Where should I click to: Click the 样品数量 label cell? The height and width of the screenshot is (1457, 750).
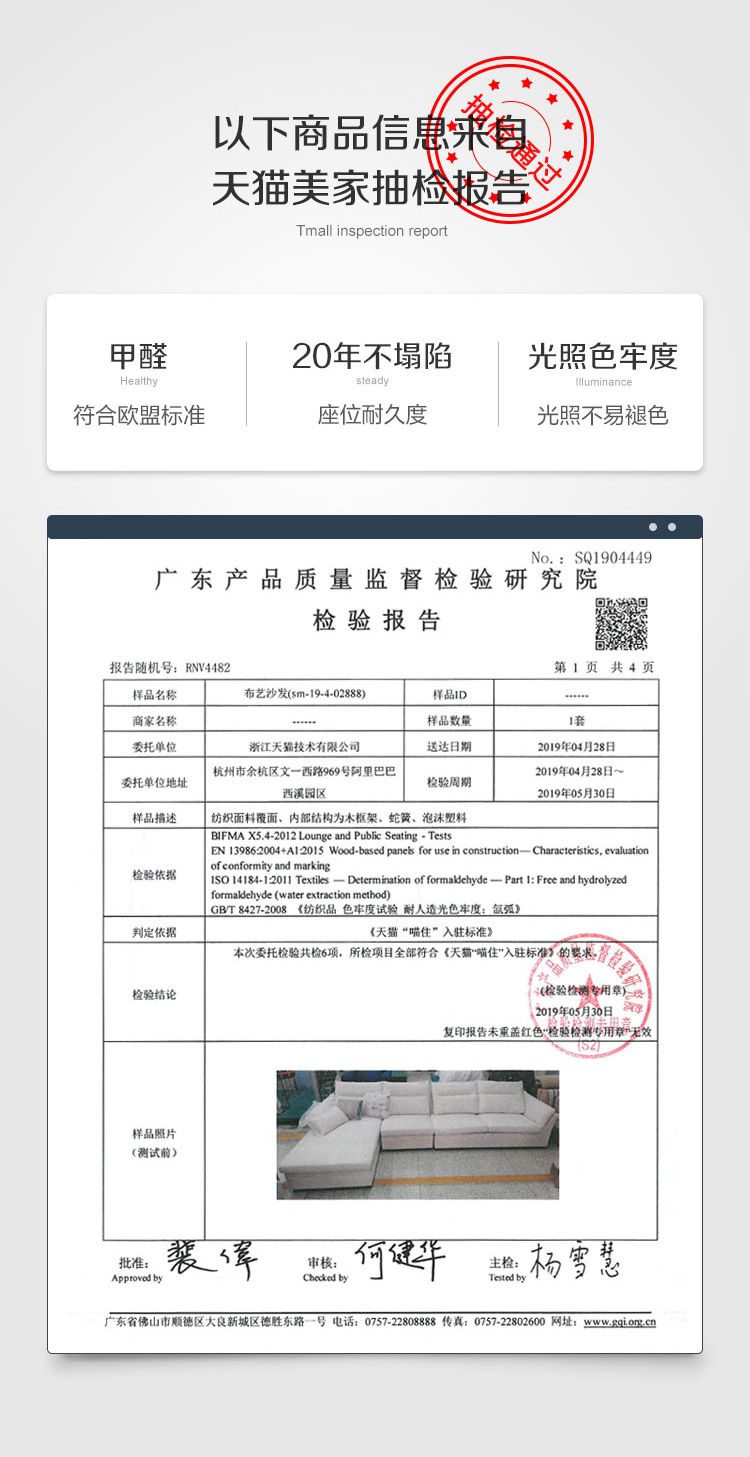[449, 720]
